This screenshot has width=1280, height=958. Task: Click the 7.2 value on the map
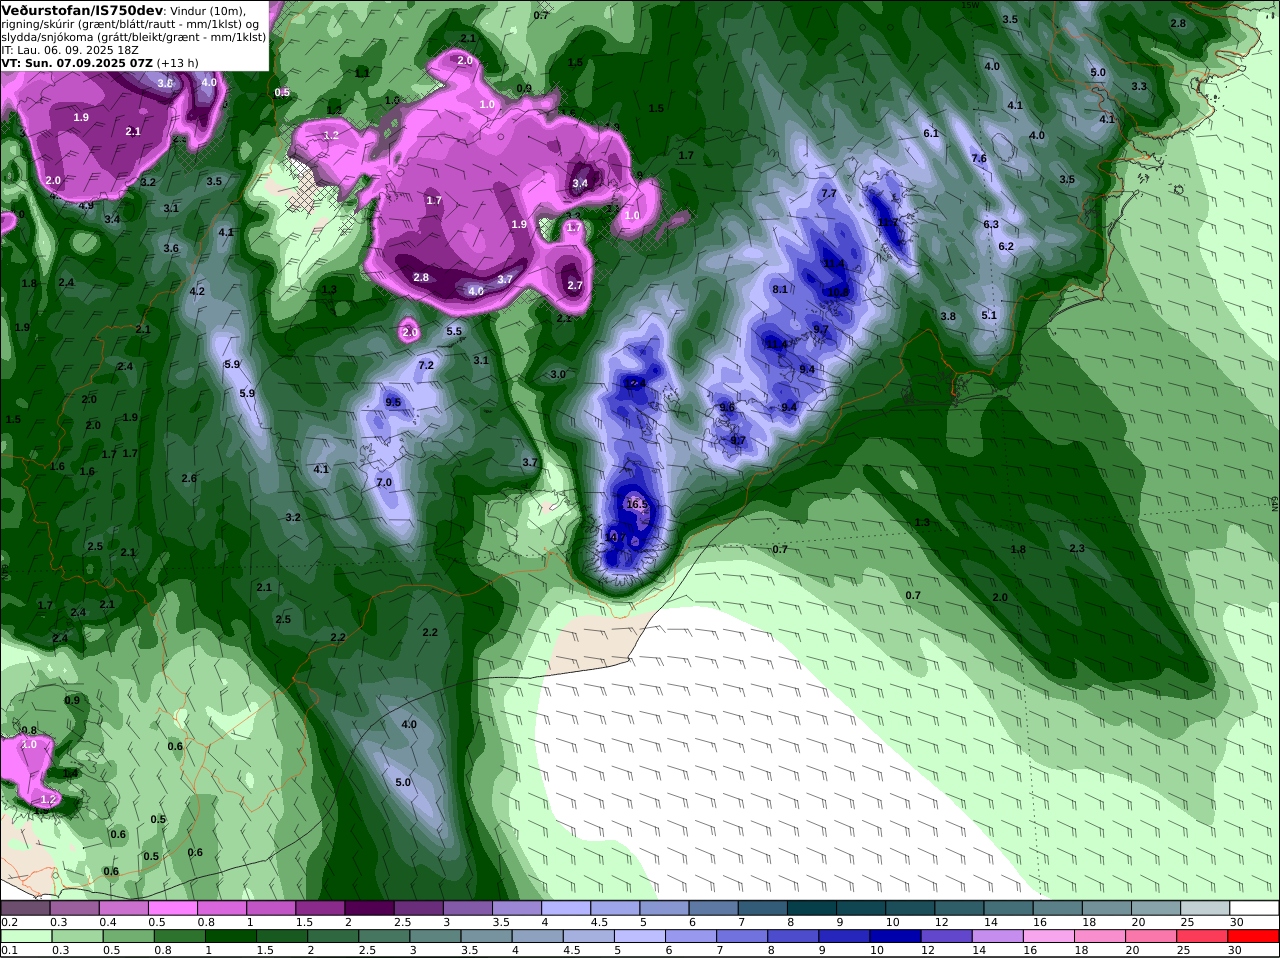point(425,365)
